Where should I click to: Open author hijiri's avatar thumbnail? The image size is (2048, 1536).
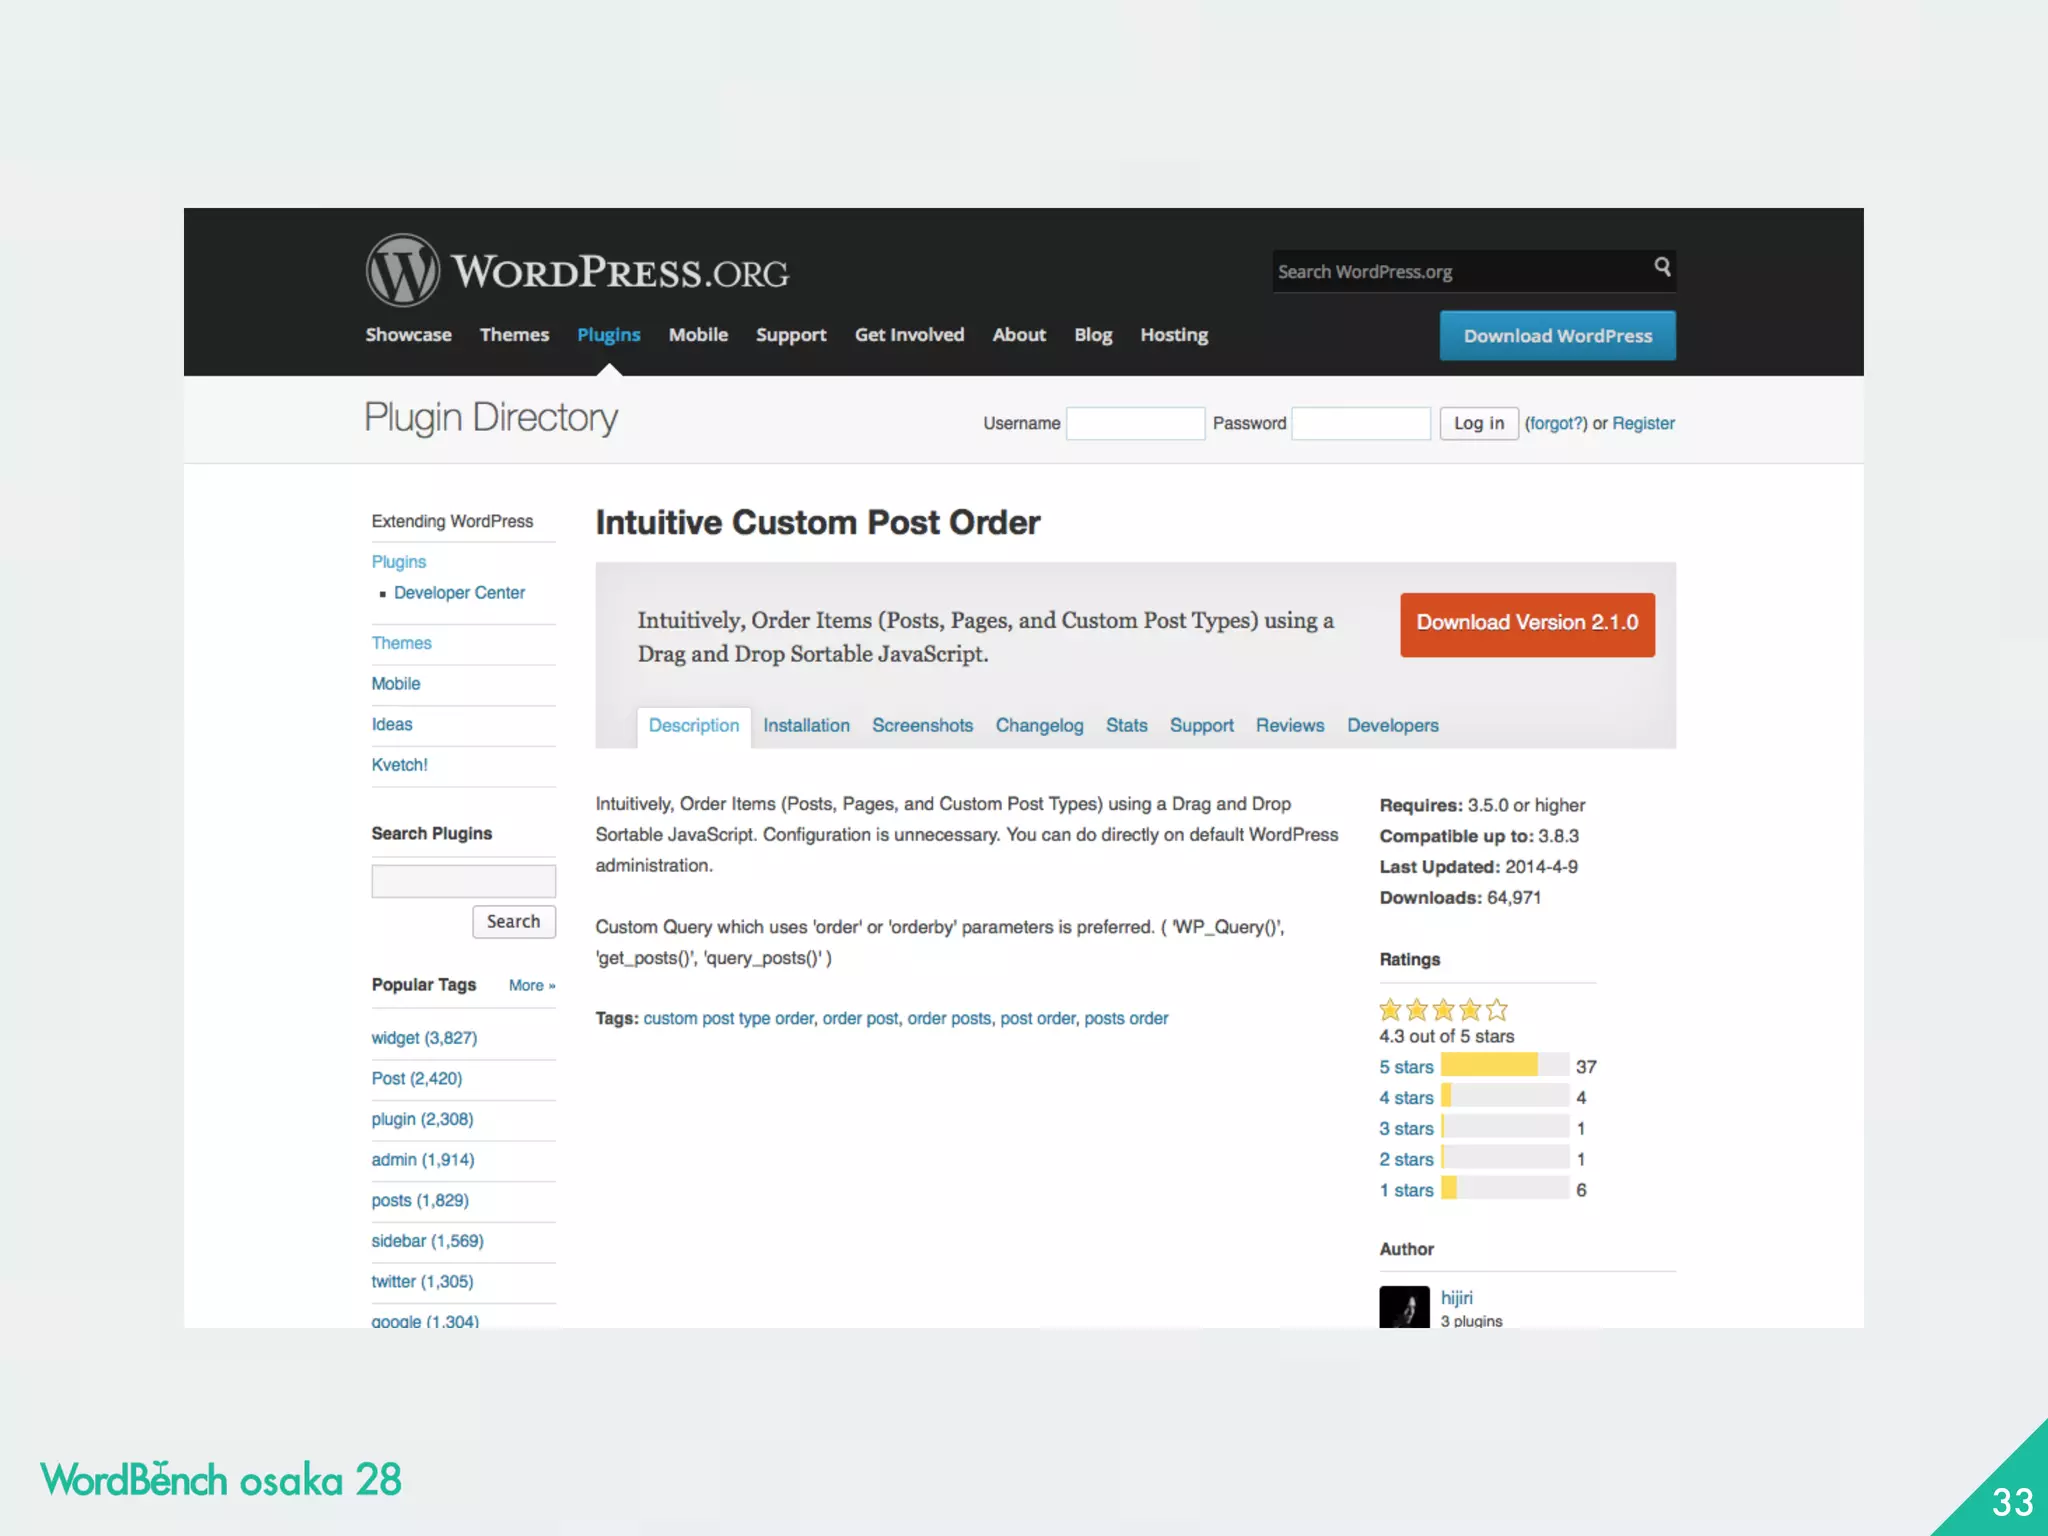[x=1404, y=1306]
